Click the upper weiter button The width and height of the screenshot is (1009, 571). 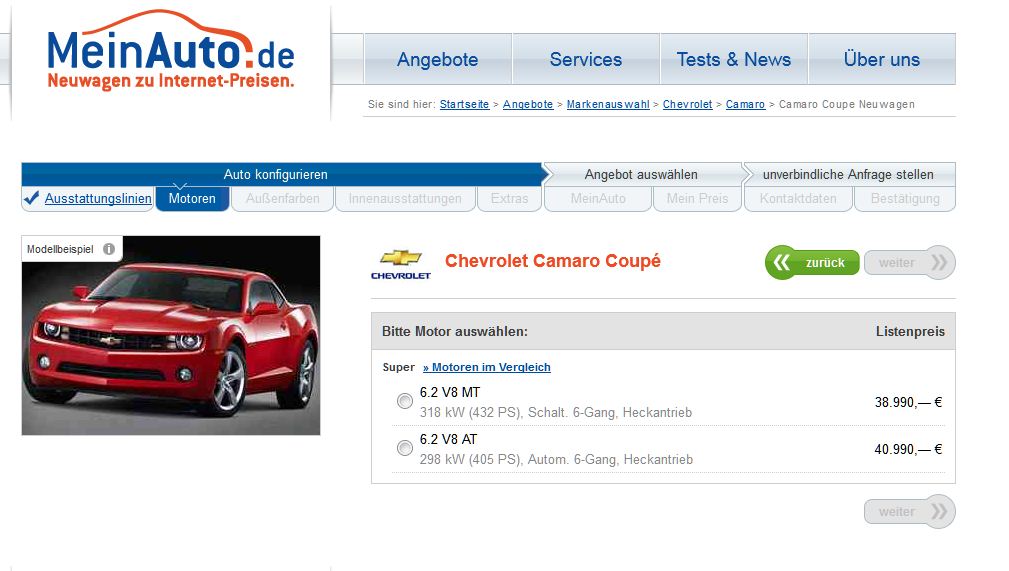(909, 262)
